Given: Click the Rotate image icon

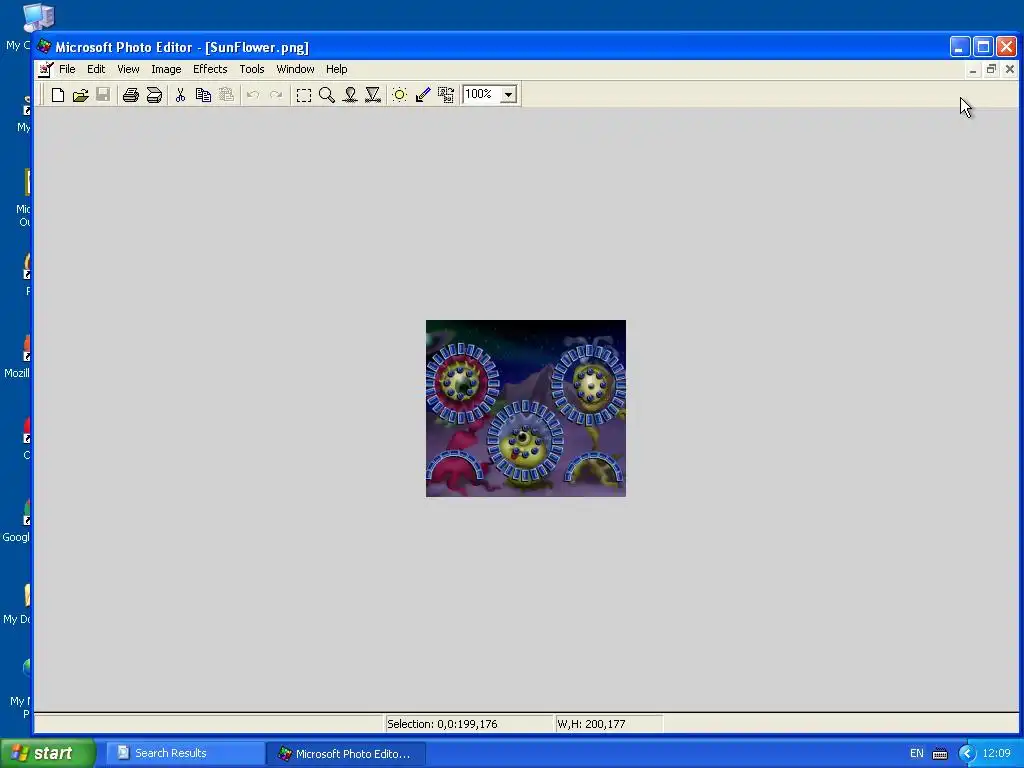Looking at the screenshot, I should pos(446,95).
